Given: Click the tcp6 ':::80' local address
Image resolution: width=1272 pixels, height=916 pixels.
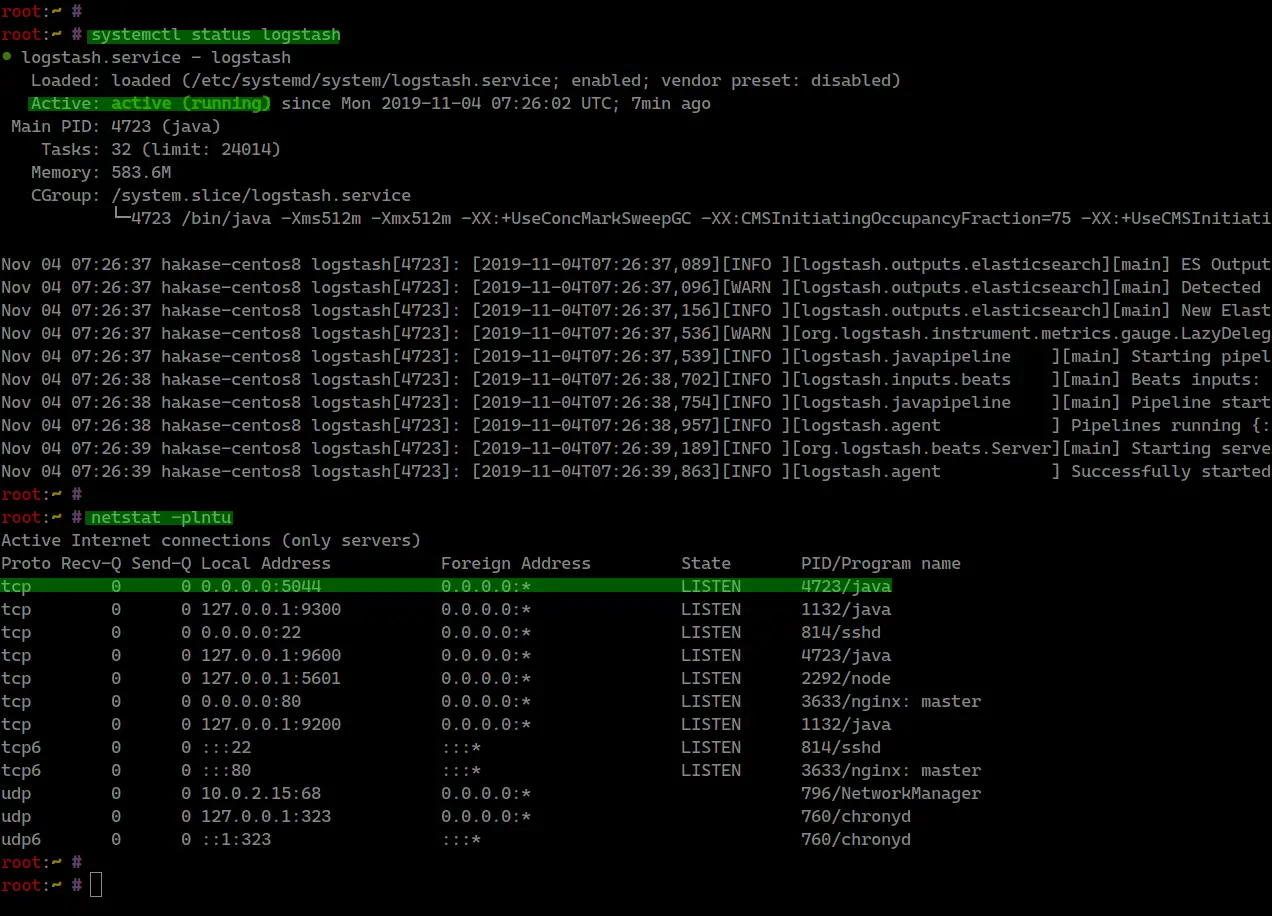Looking at the screenshot, I should coord(226,771).
